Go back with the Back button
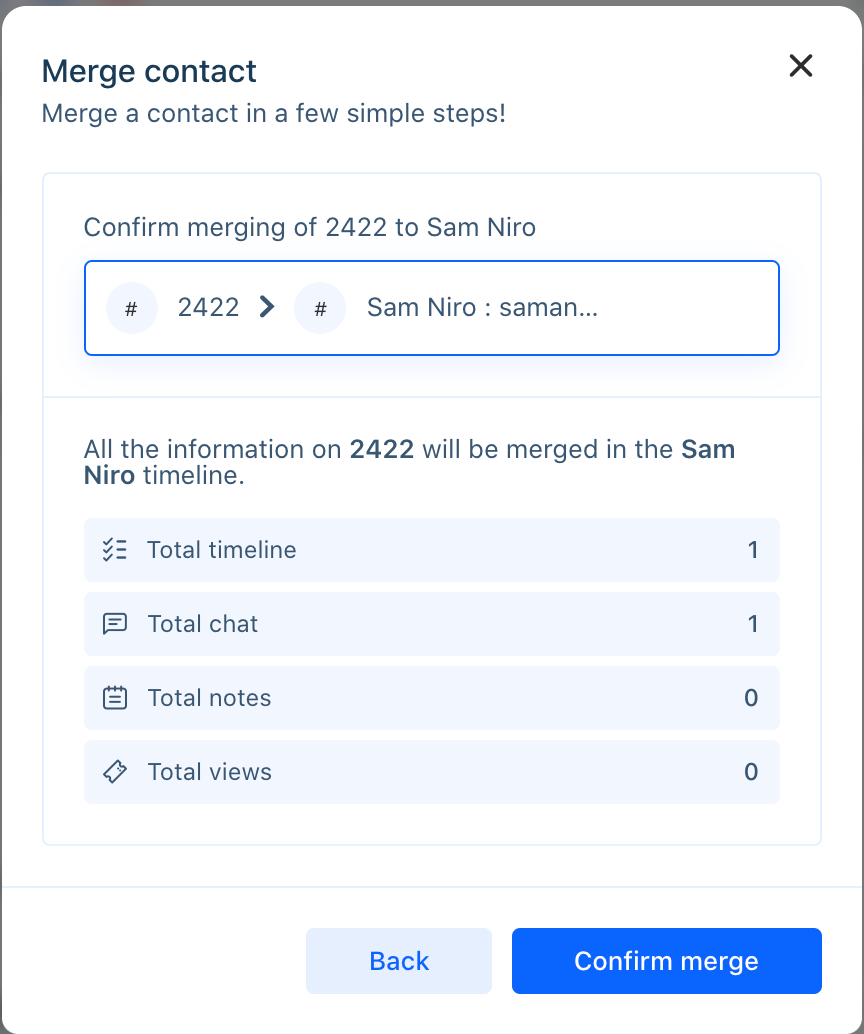Image resolution: width=864 pixels, height=1034 pixels. point(398,961)
